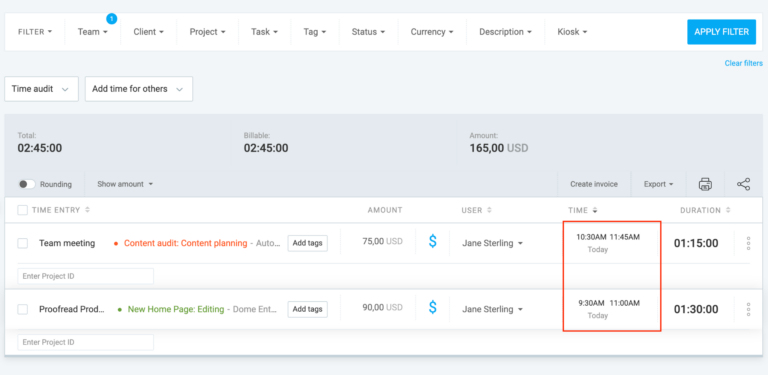Open the Export dropdown

click(658, 184)
